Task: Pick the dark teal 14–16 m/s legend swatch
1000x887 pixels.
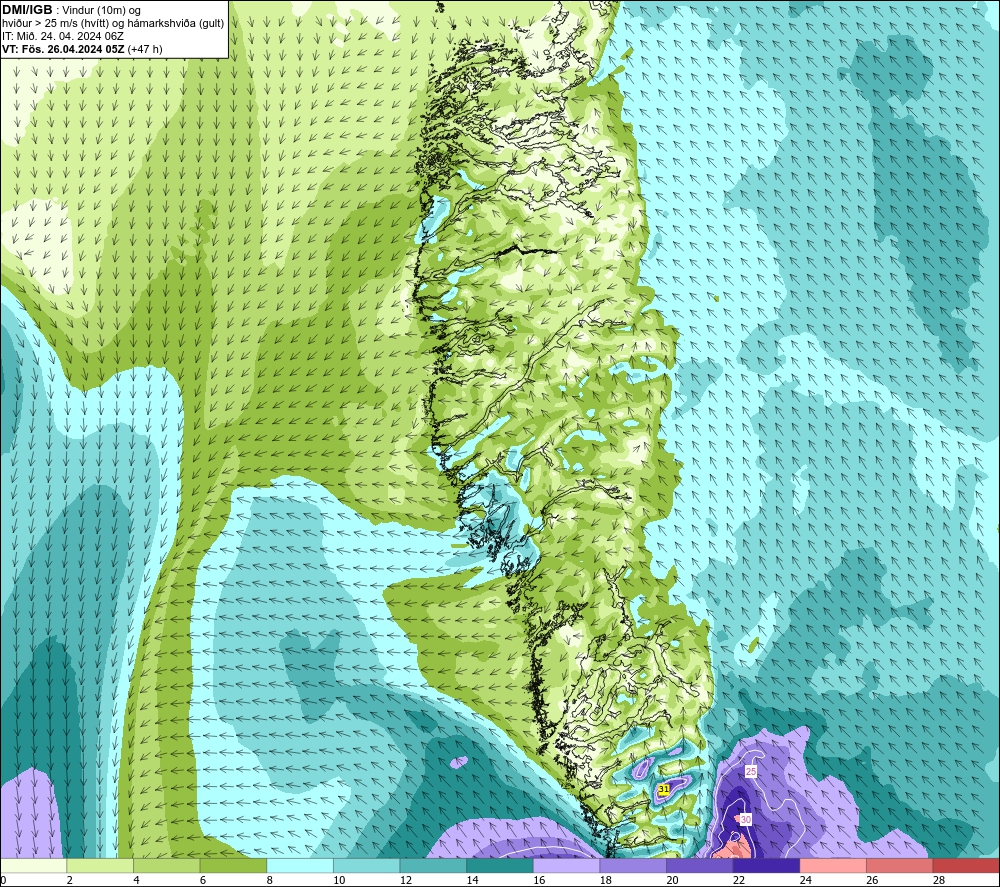Action: click(500, 866)
